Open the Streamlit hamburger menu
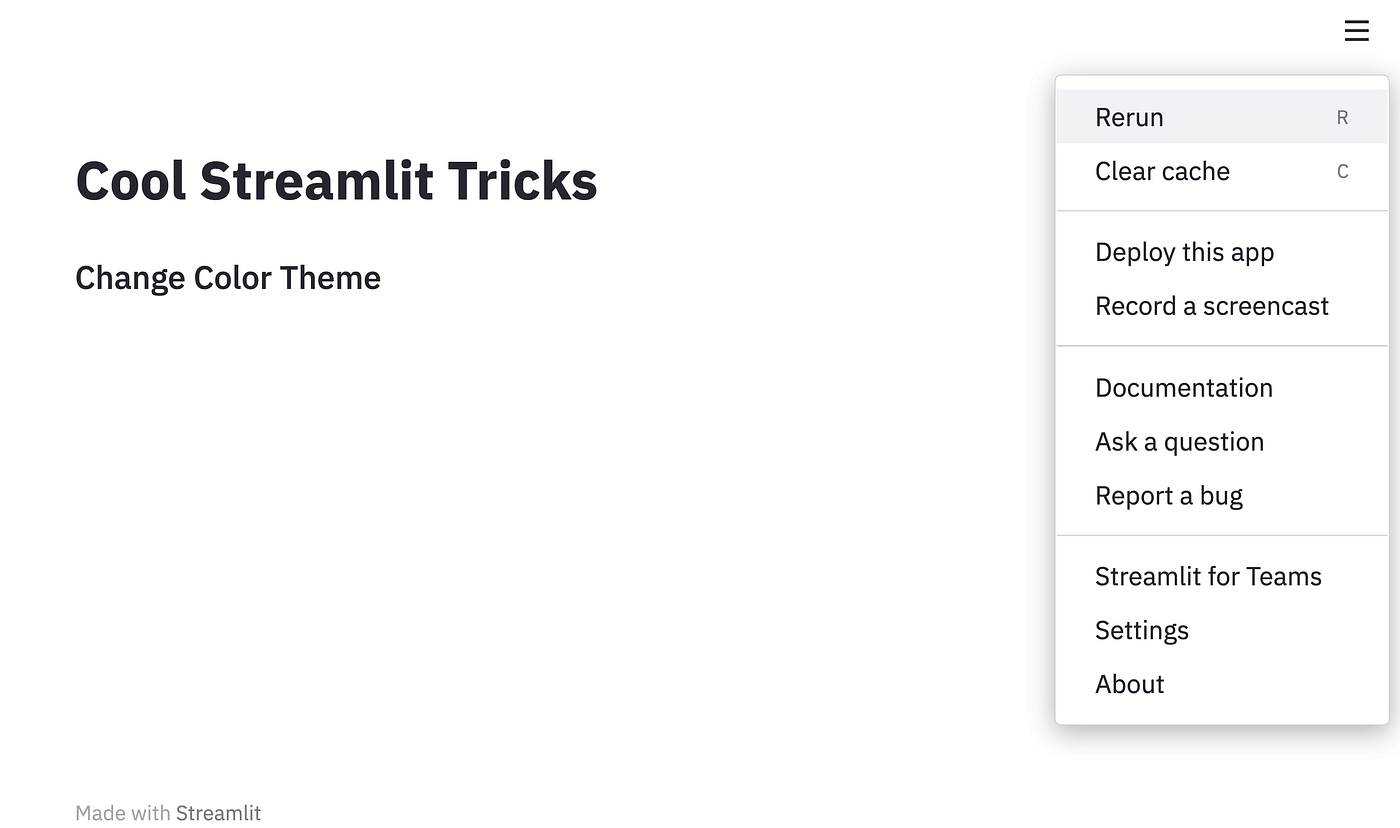 [1356, 30]
